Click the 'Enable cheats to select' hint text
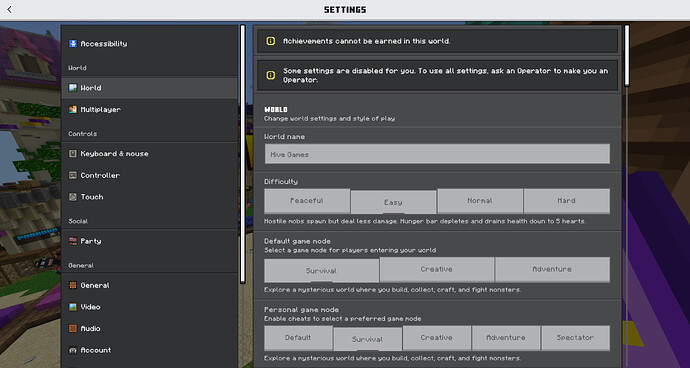Screen dimensions: 690x368 pos(342,319)
